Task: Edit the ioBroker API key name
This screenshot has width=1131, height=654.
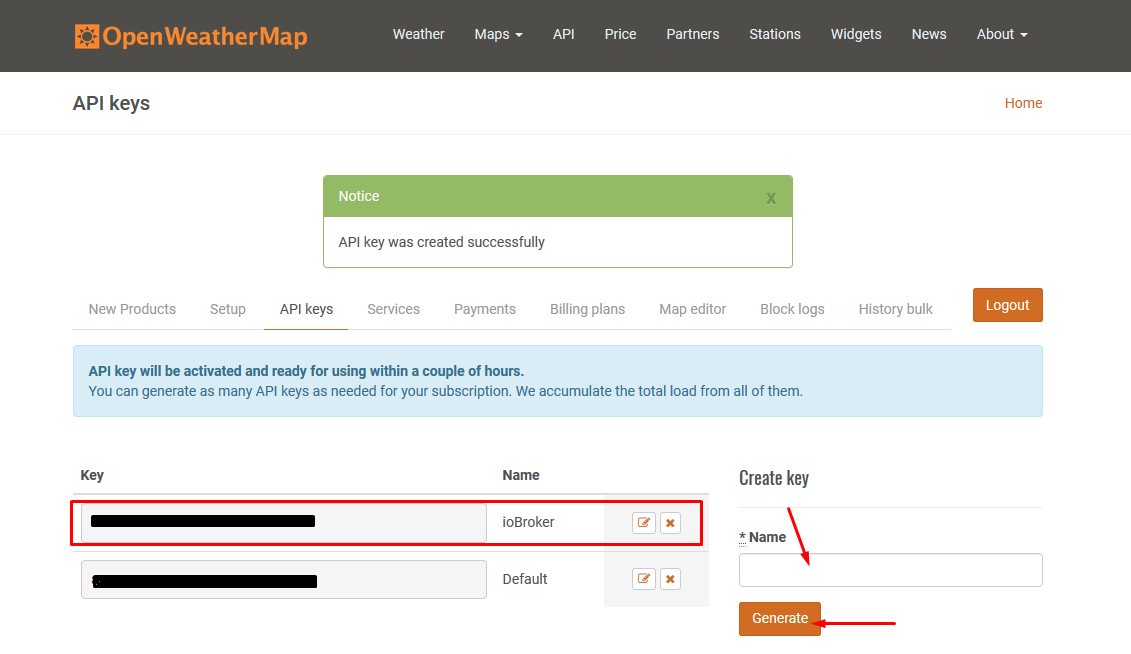Action: click(x=643, y=523)
